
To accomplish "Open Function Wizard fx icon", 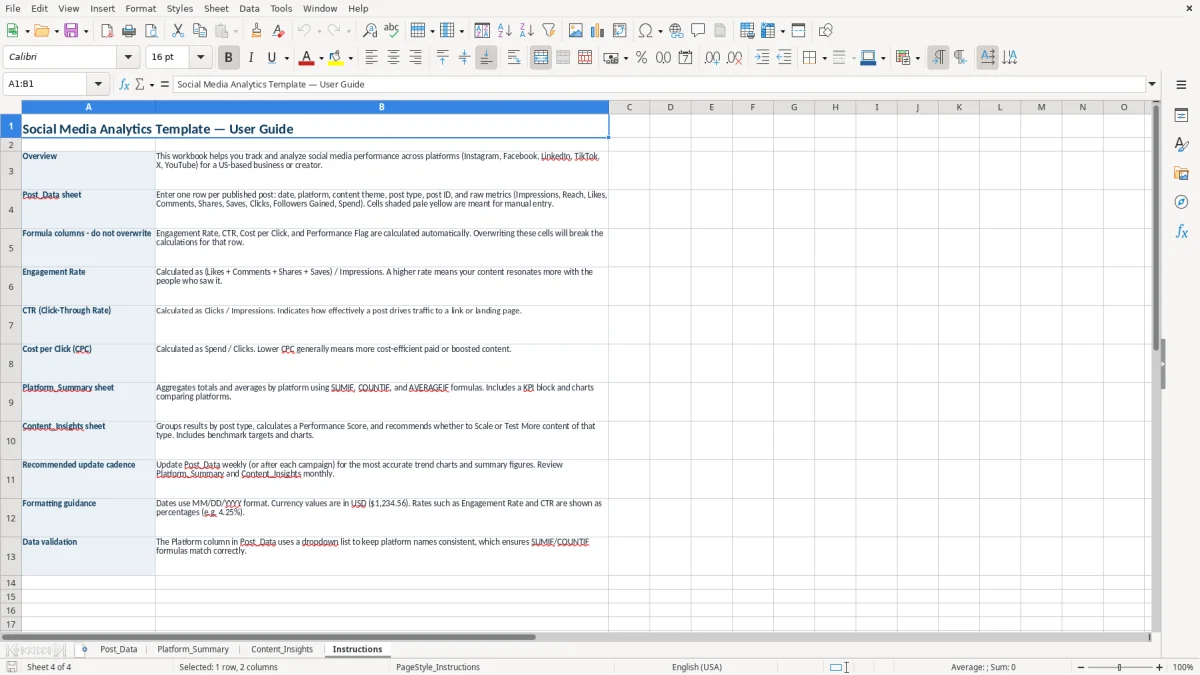I will coord(124,84).
